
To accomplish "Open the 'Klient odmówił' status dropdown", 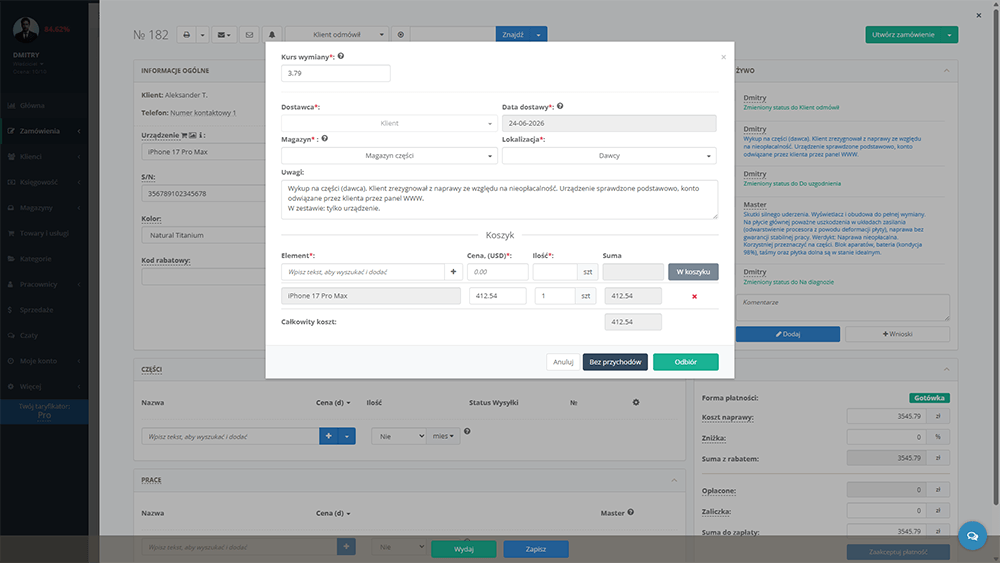I will (x=337, y=34).
